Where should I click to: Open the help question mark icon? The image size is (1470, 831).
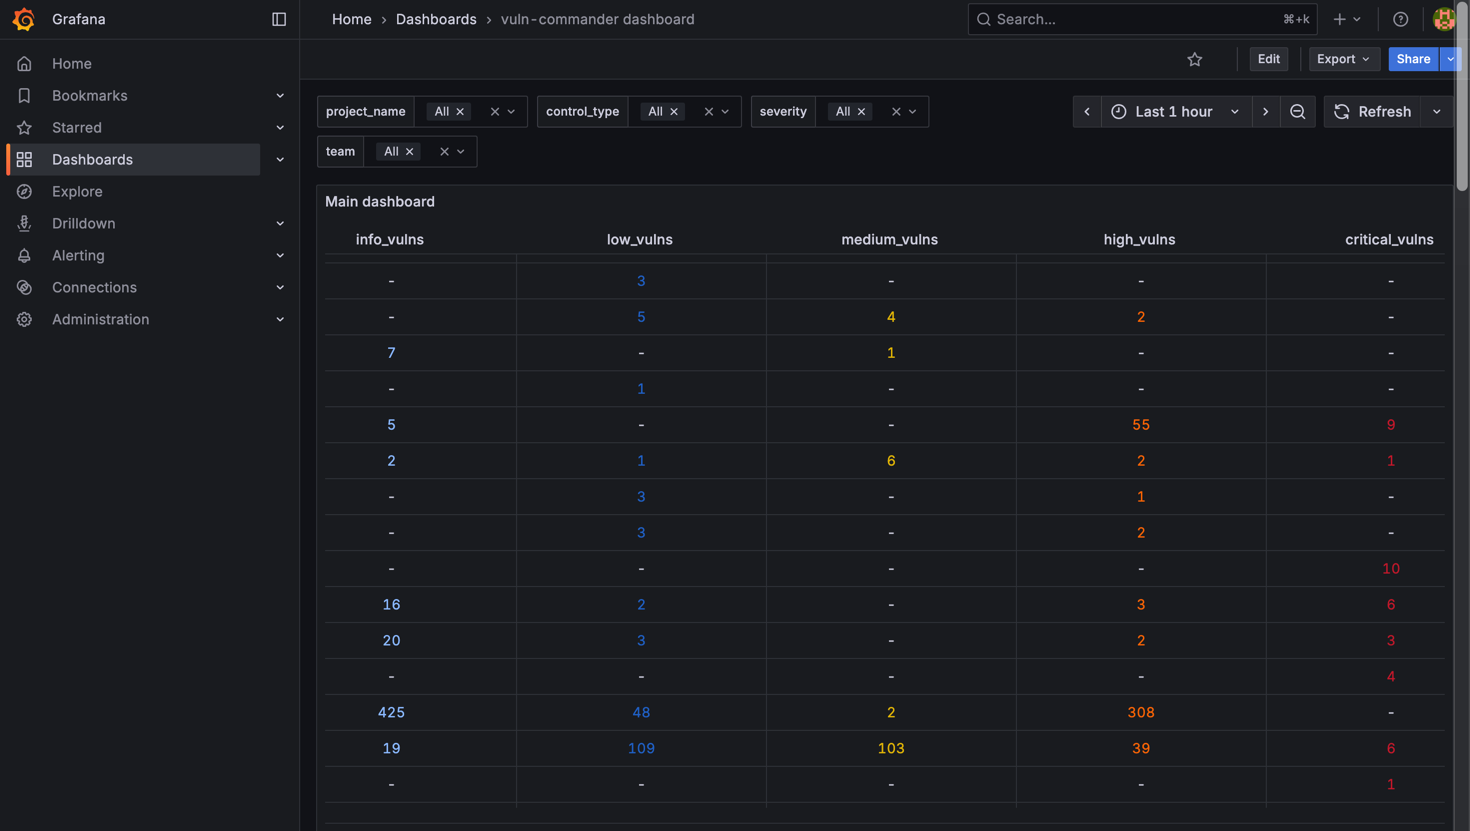point(1400,19)
